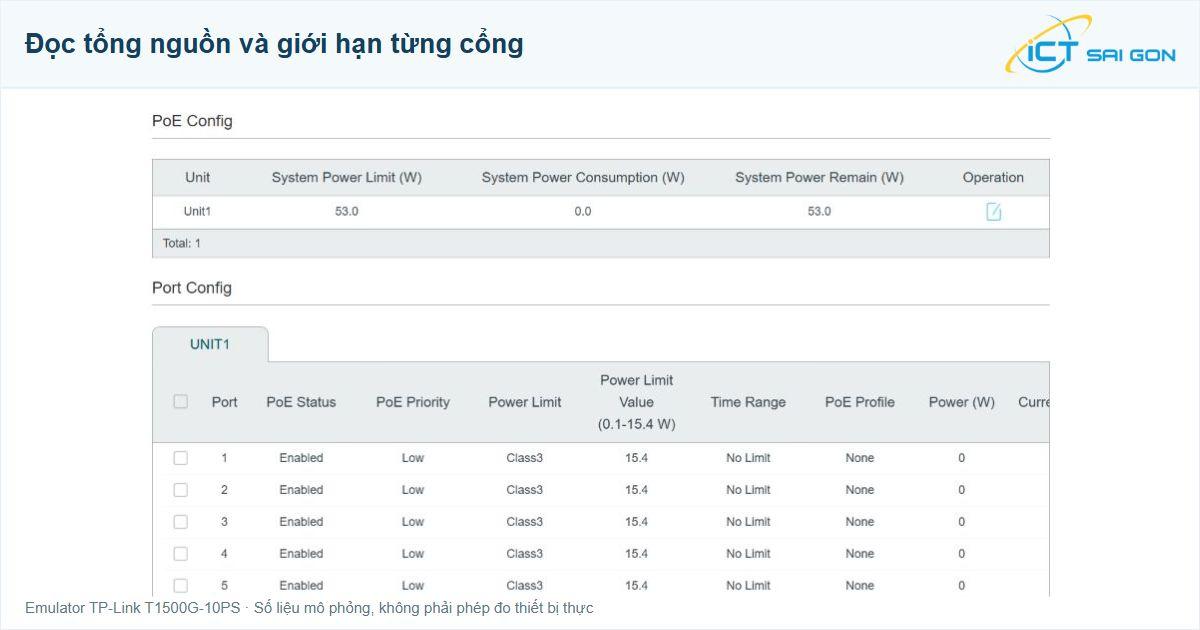1200x630 pixels.
Task: Click the Port Config section title
Action: click(192, 288)
